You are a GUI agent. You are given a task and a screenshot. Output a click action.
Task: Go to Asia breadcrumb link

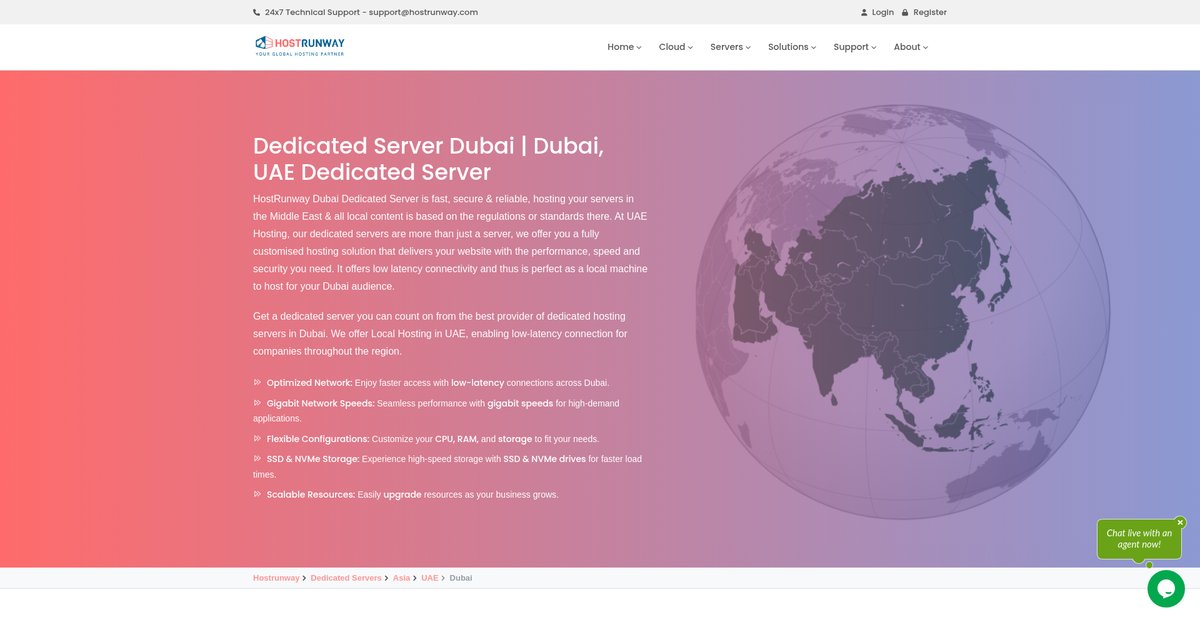(401, 578)
